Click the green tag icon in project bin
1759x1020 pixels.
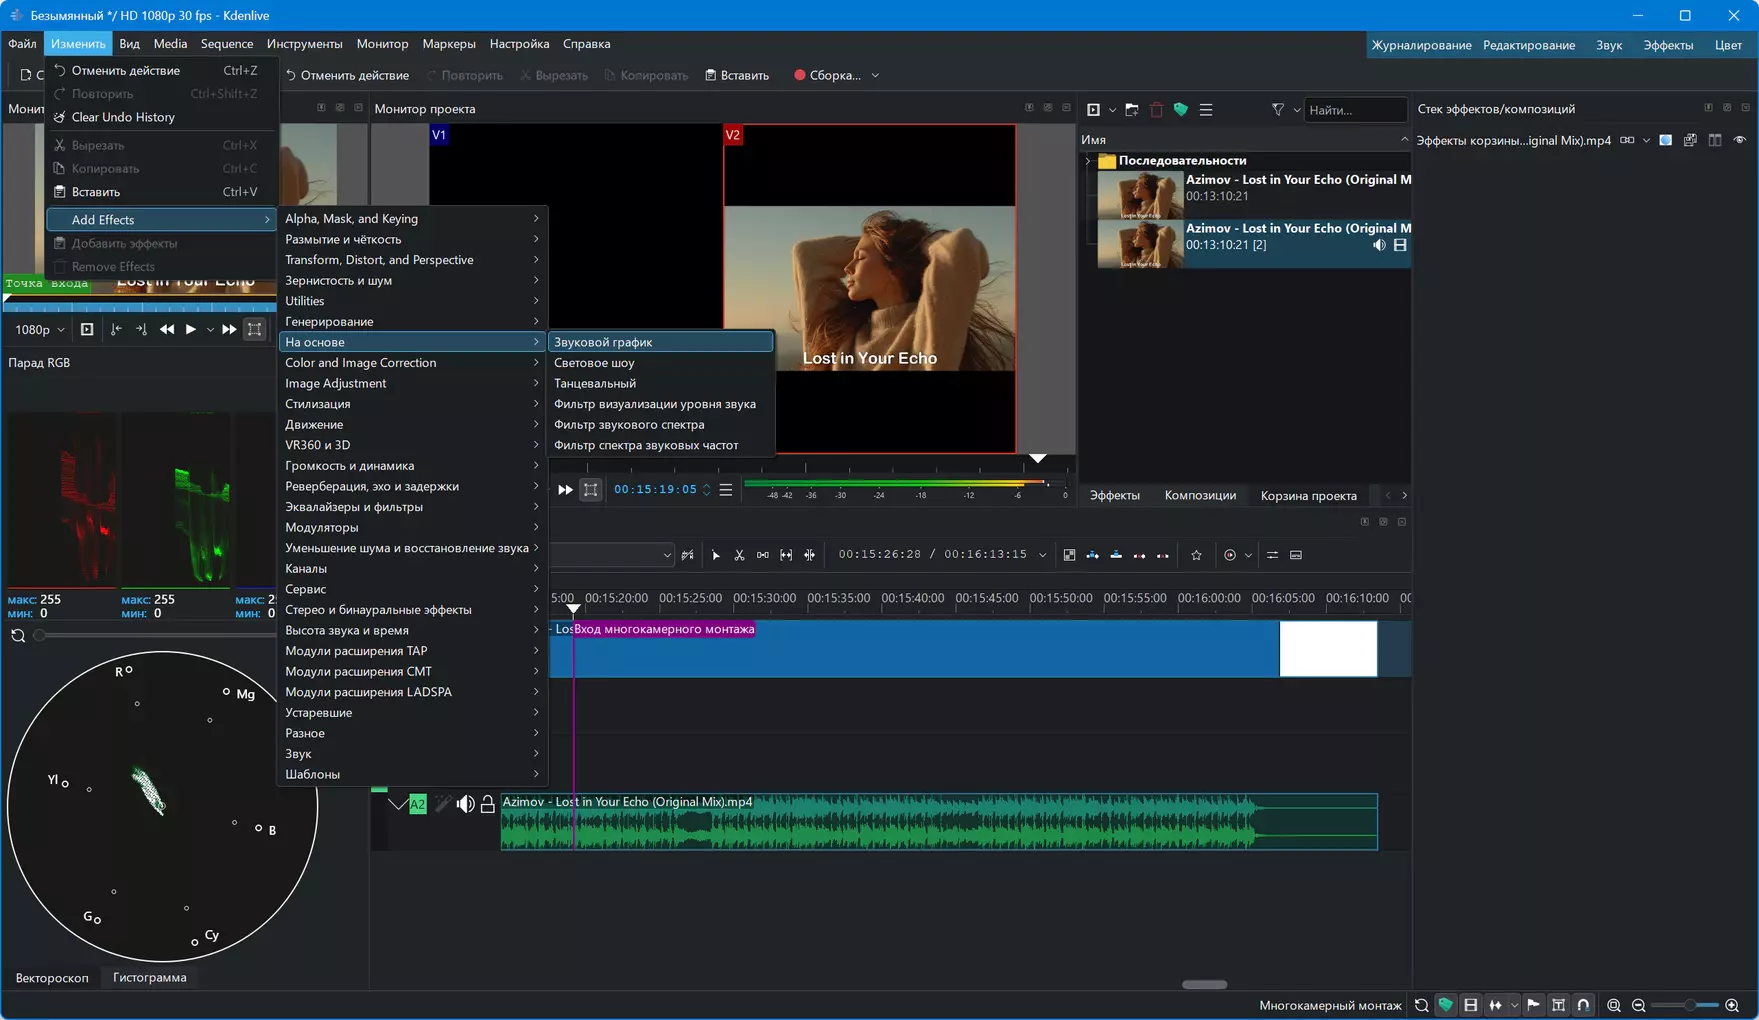(1181, 110)
